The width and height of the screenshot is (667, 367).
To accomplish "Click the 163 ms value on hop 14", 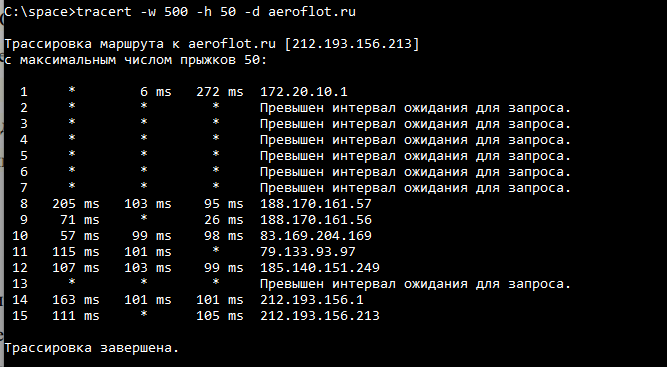I will pos(76,300).
